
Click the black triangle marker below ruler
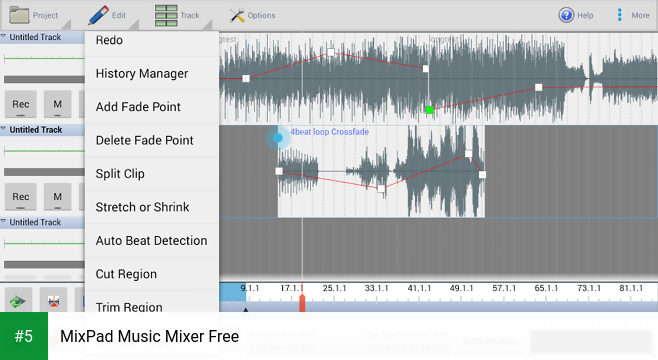pos(245,310)
